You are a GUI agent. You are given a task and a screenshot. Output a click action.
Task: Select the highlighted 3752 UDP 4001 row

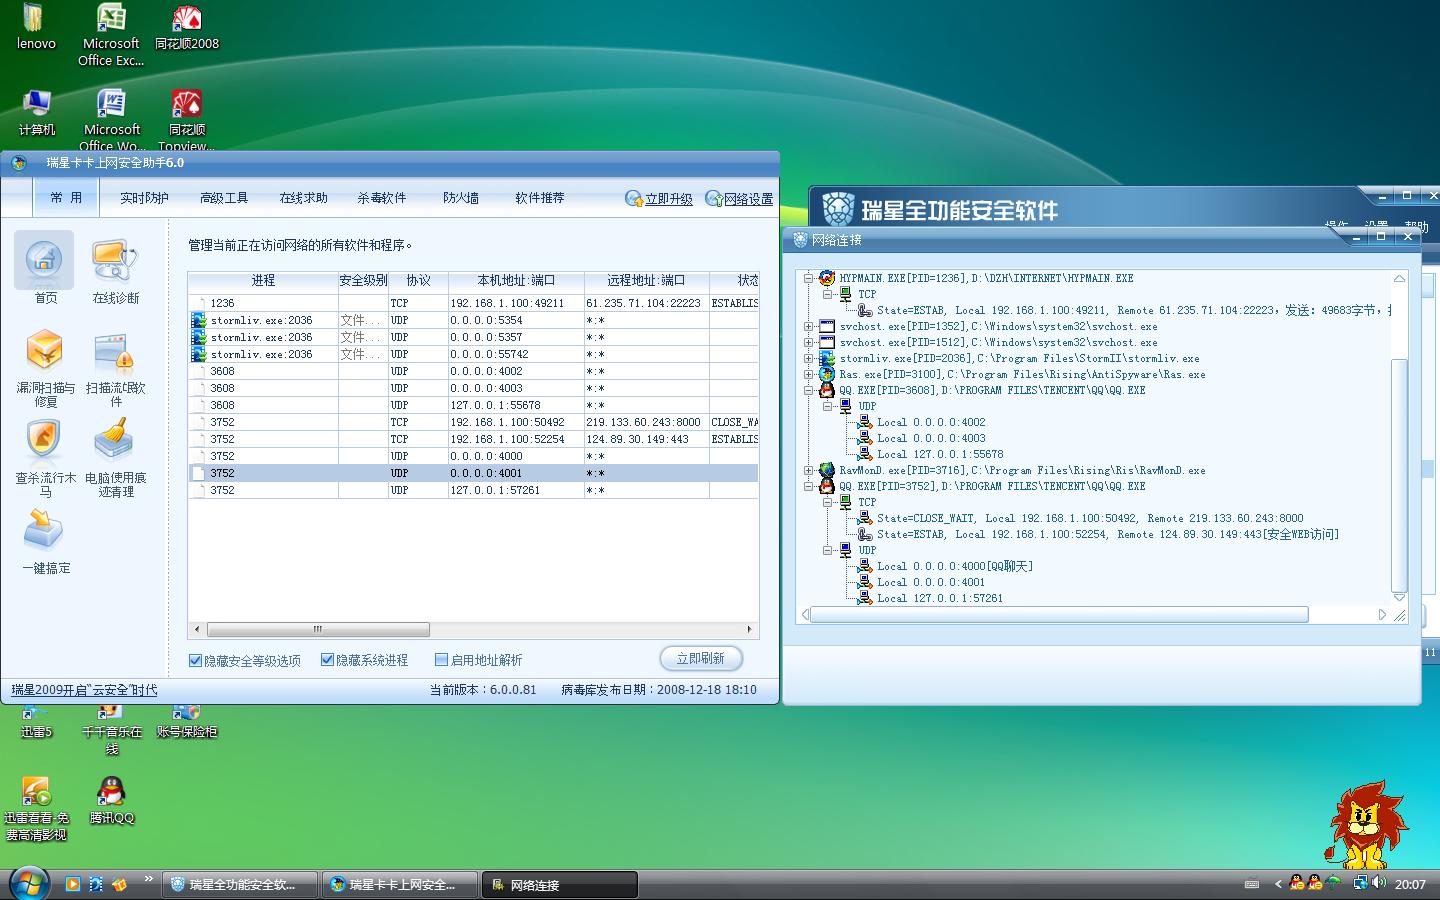click(472, 473)
